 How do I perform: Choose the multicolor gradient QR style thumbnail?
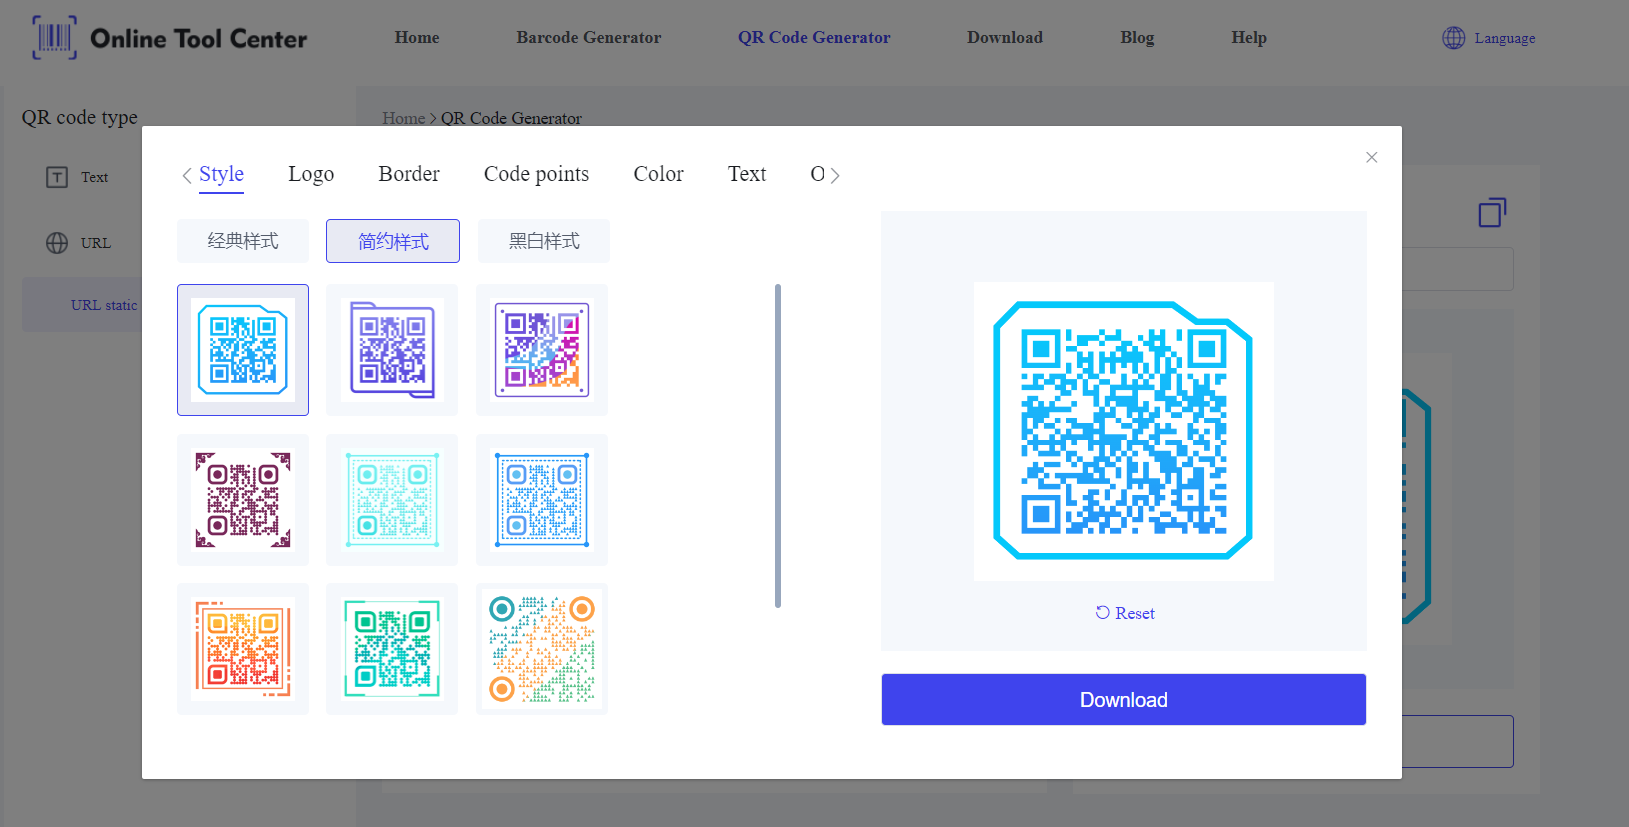[542, 350]
